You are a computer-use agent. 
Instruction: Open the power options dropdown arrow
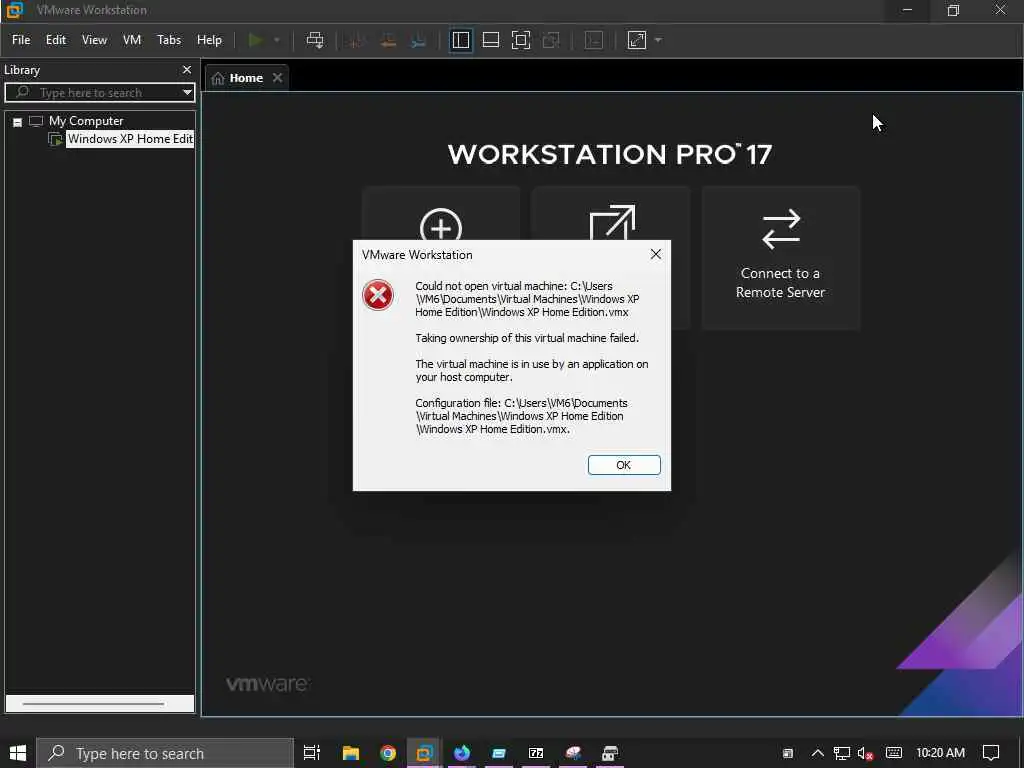[277, 40]
